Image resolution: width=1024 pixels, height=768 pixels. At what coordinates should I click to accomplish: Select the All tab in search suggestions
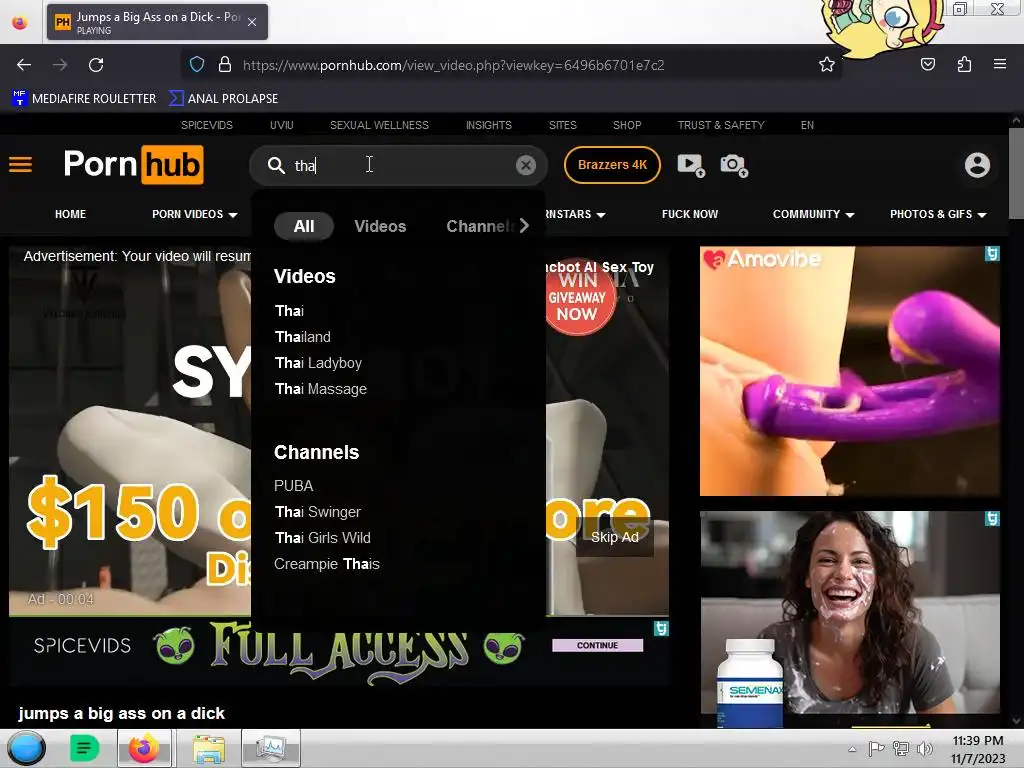(x=304, y=226)
